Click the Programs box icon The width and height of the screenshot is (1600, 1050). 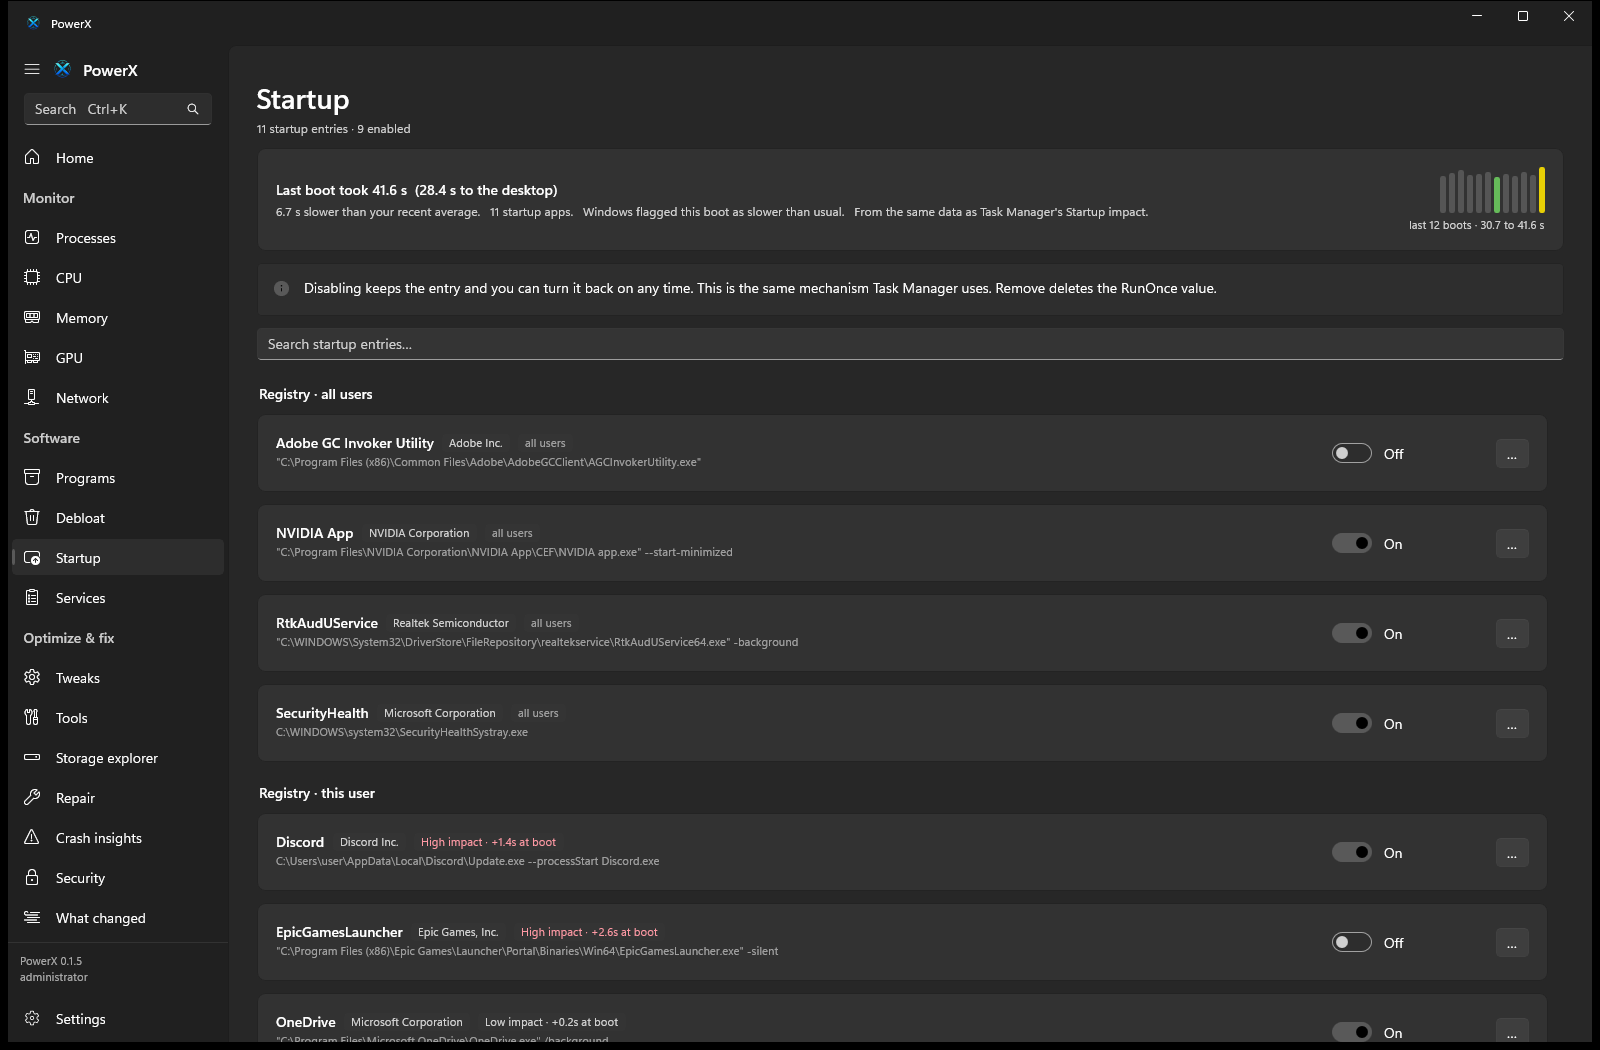32,477
